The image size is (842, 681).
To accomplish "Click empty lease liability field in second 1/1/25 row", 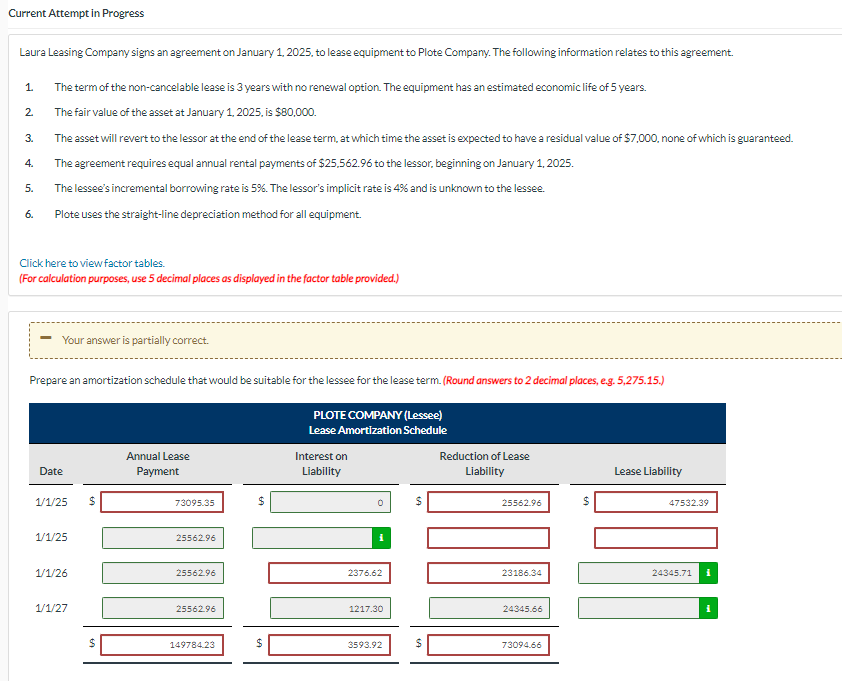I will (656, 538).
